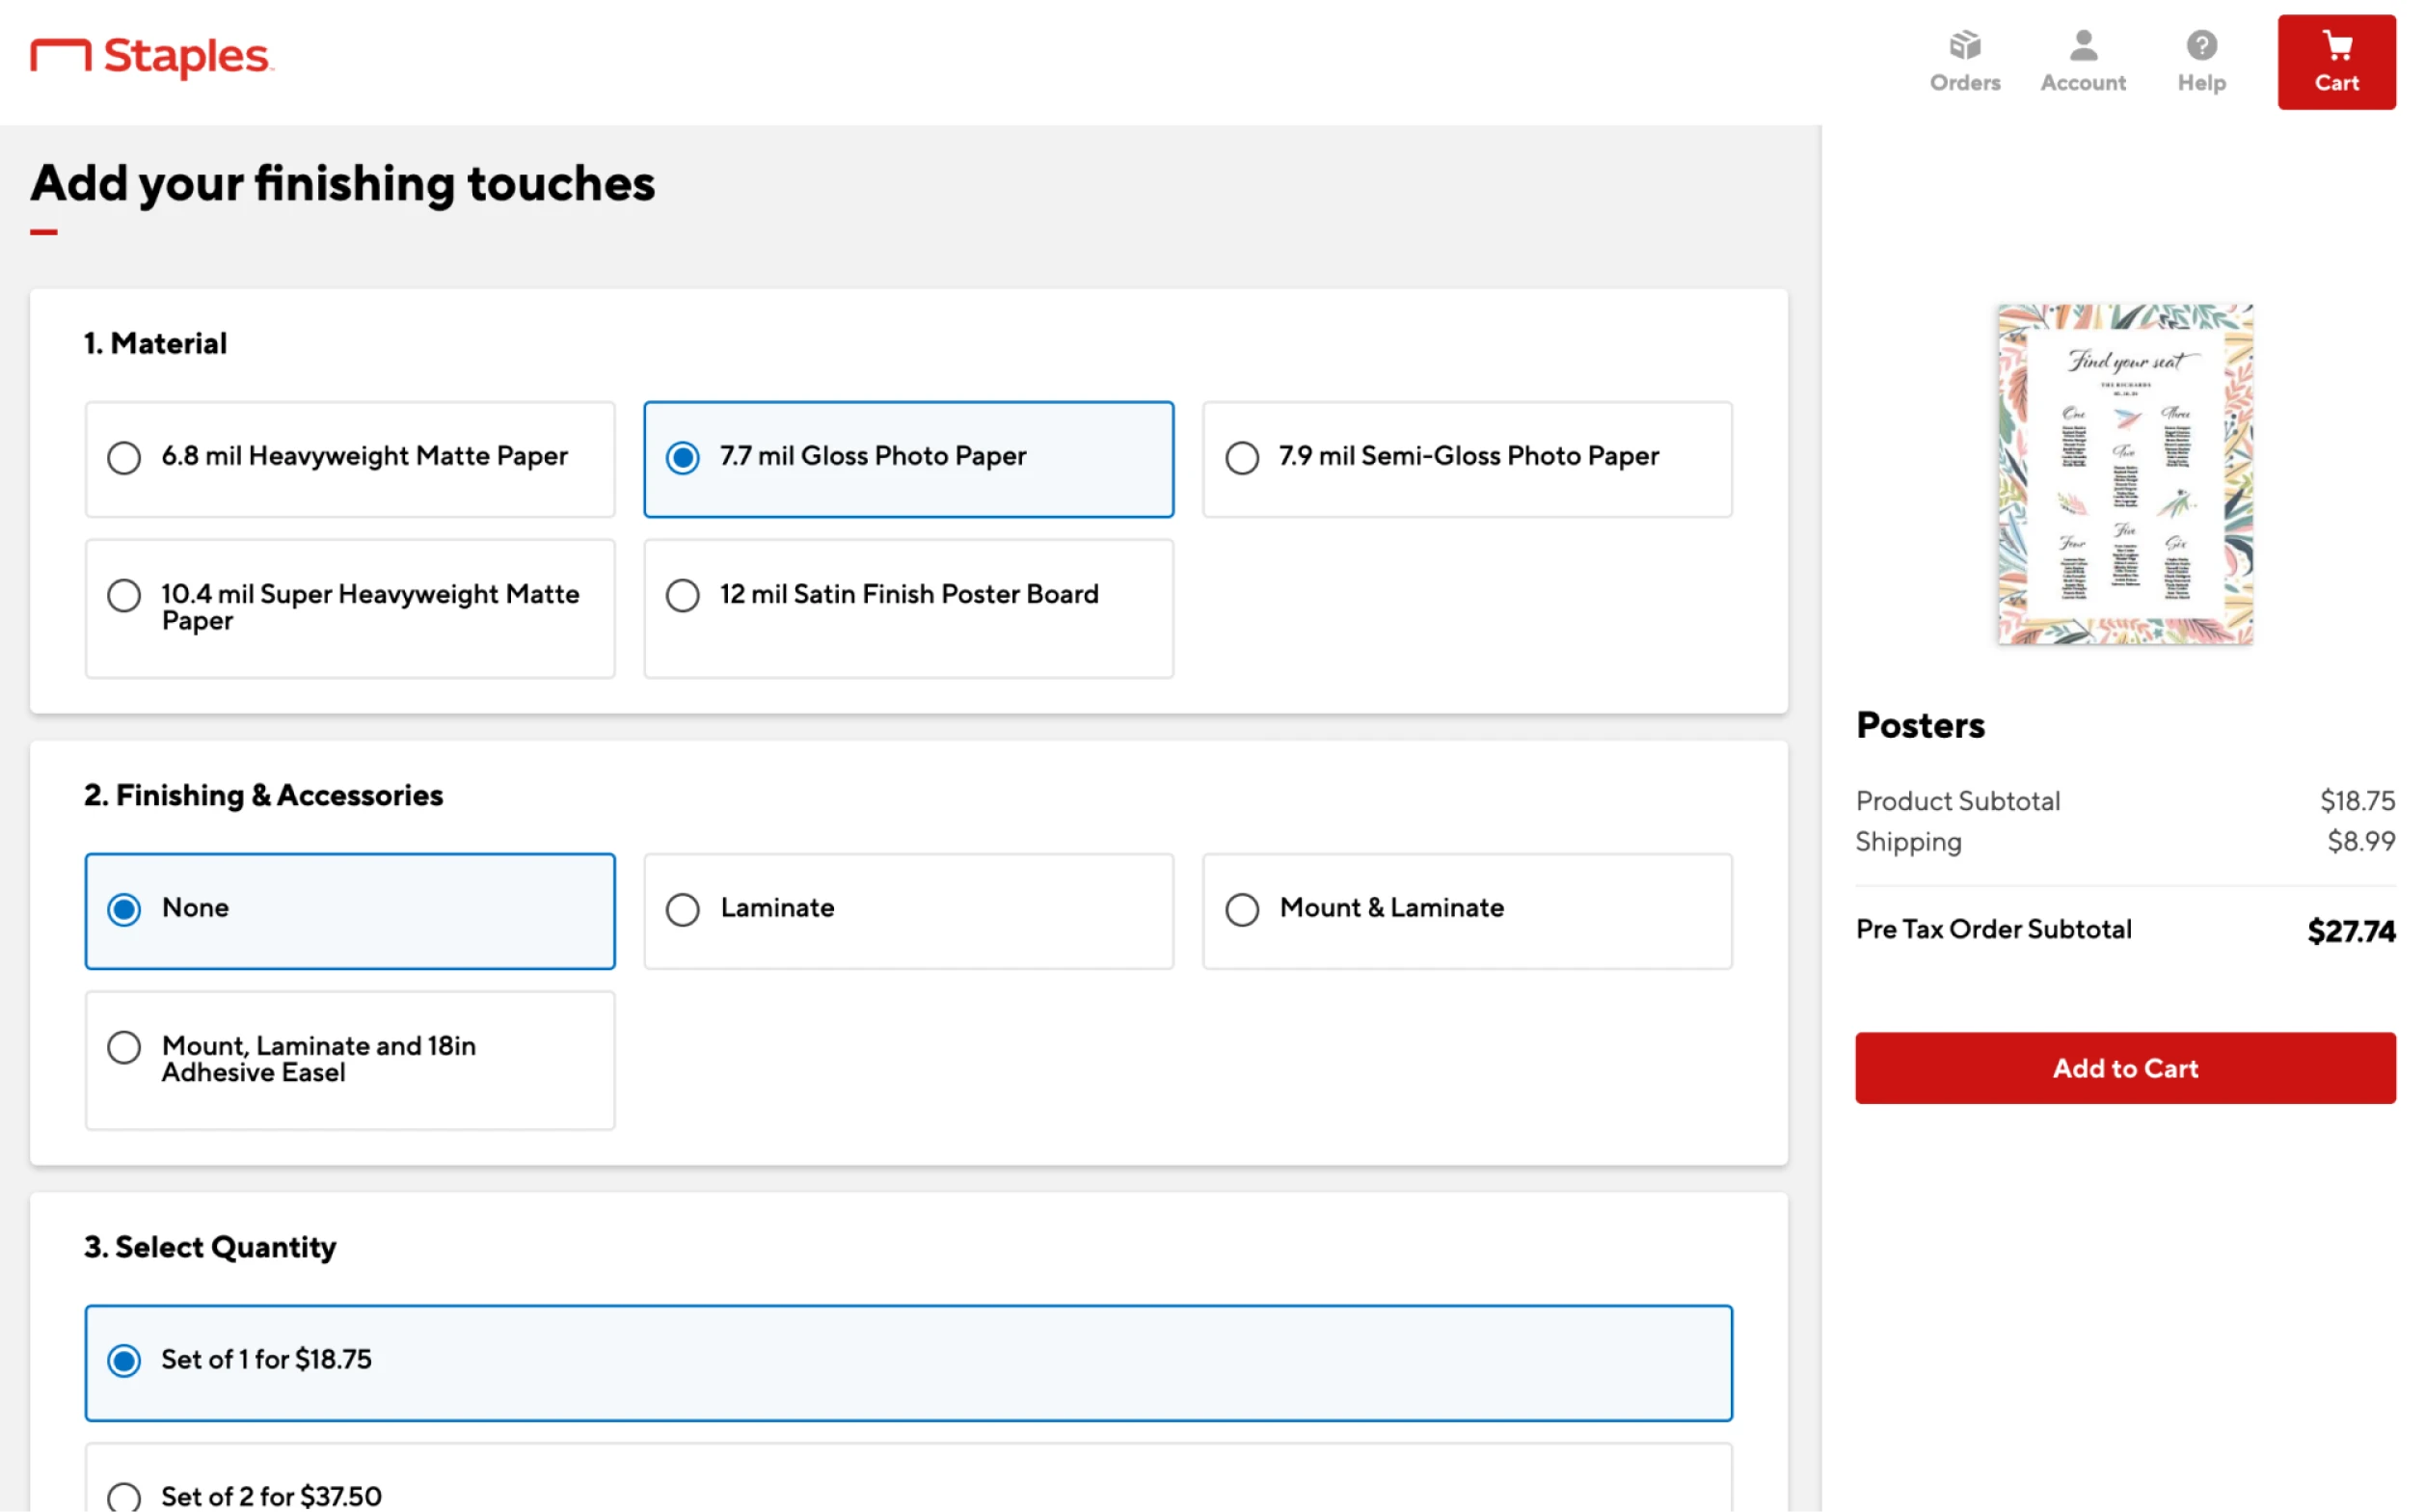Pick Mount, Laminate and 18in Adhesive Easel
The width and height of the screenshot is (2425, 1512).
tap(124, 1048)
